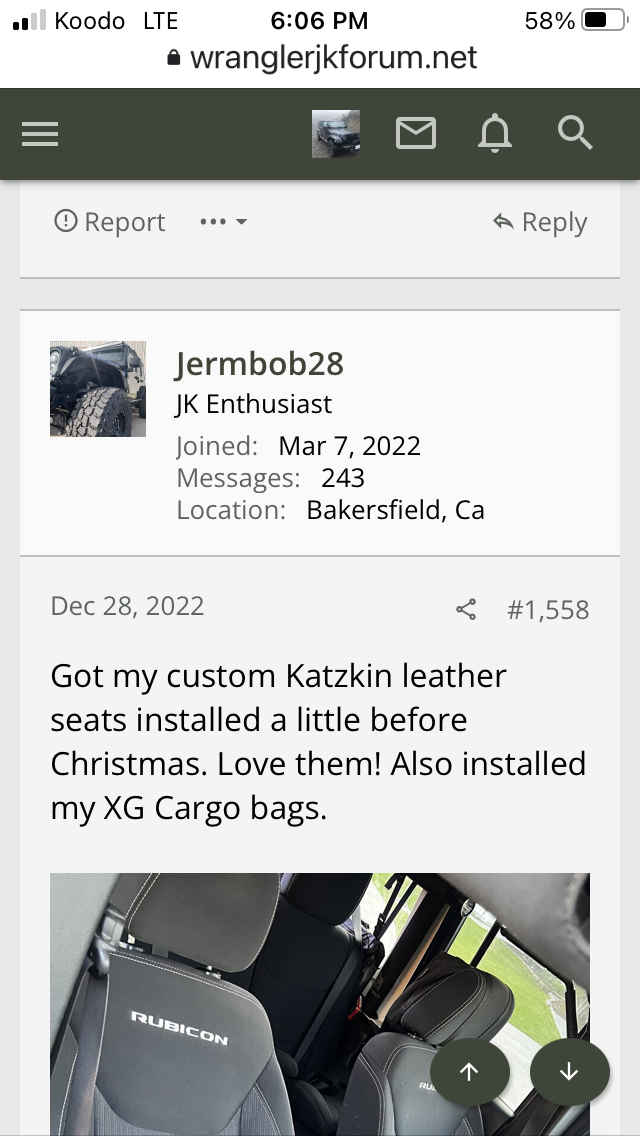
Task: Open the hamburger navigation menu
Action: point(40,134)
